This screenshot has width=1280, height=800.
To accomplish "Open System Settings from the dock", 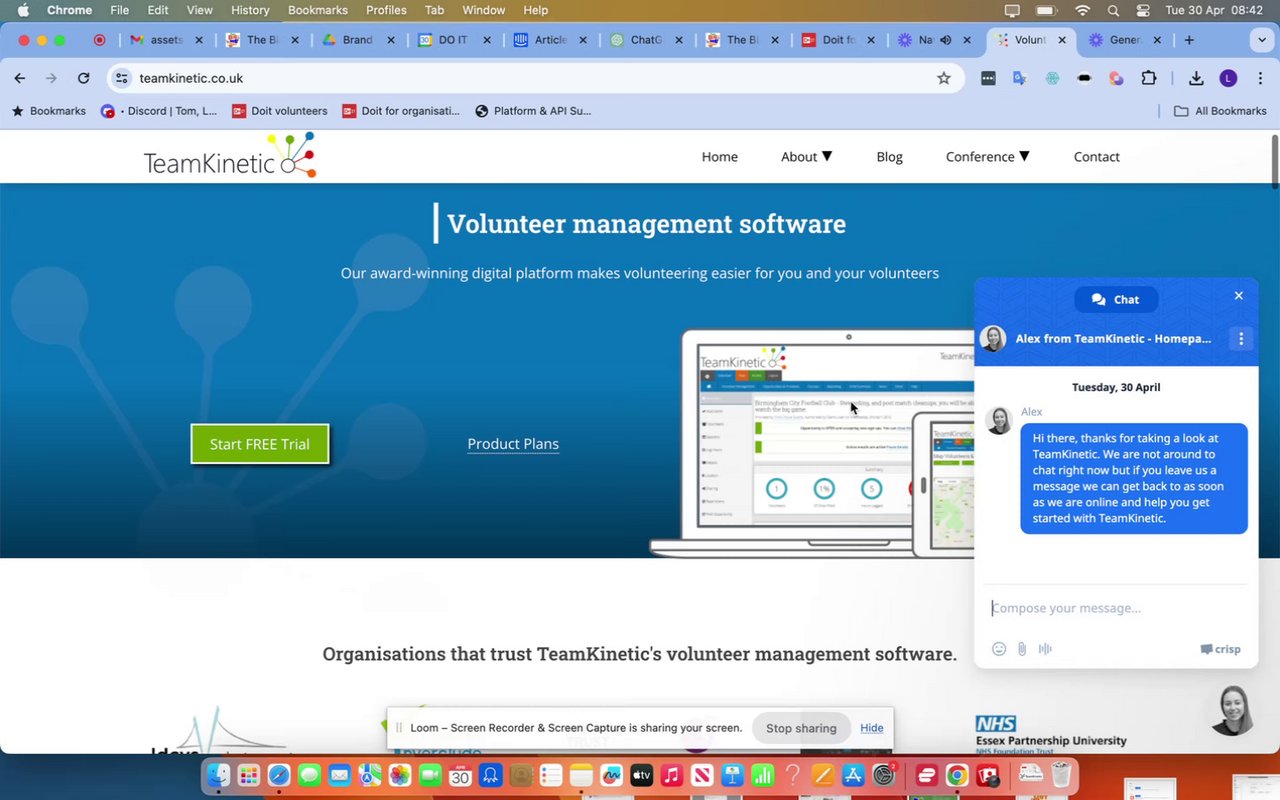I will [884, 775].
